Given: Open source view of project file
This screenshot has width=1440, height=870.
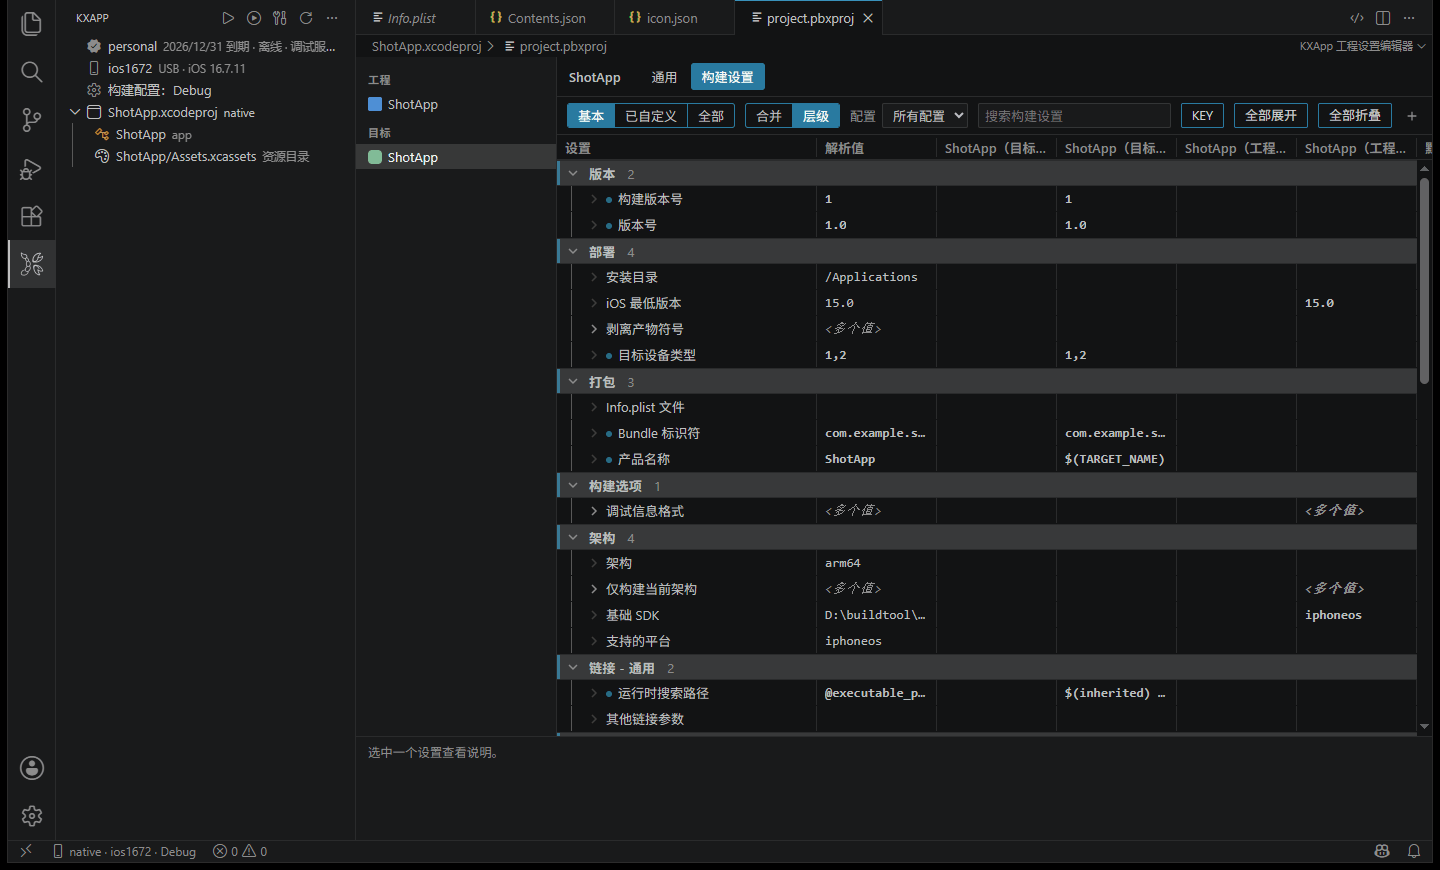Looking at the screenshot, I should [x=1357, y=18].
